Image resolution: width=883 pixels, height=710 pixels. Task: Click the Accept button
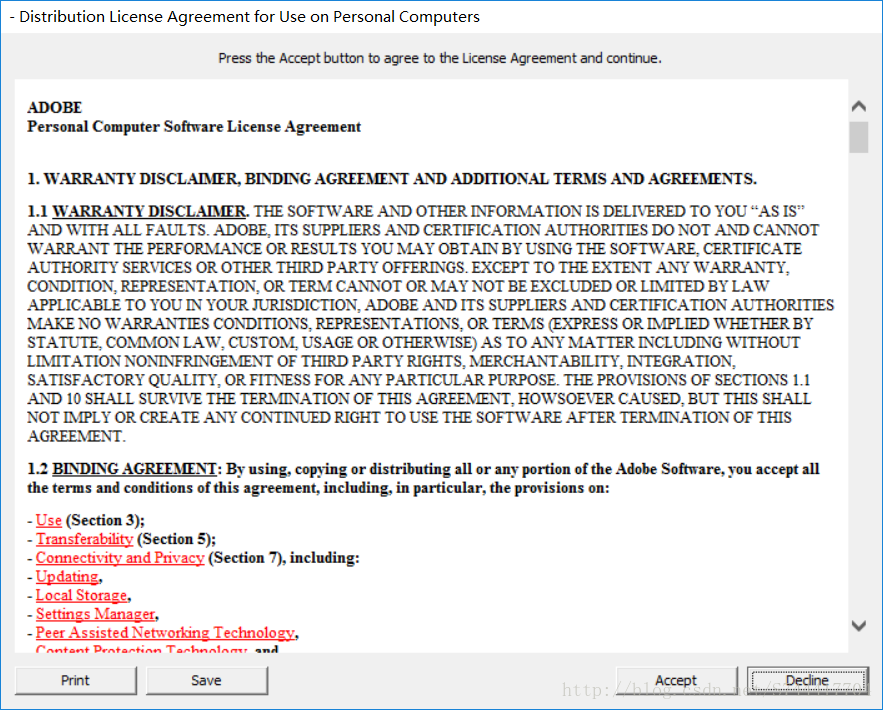click(x=676, y=681)
